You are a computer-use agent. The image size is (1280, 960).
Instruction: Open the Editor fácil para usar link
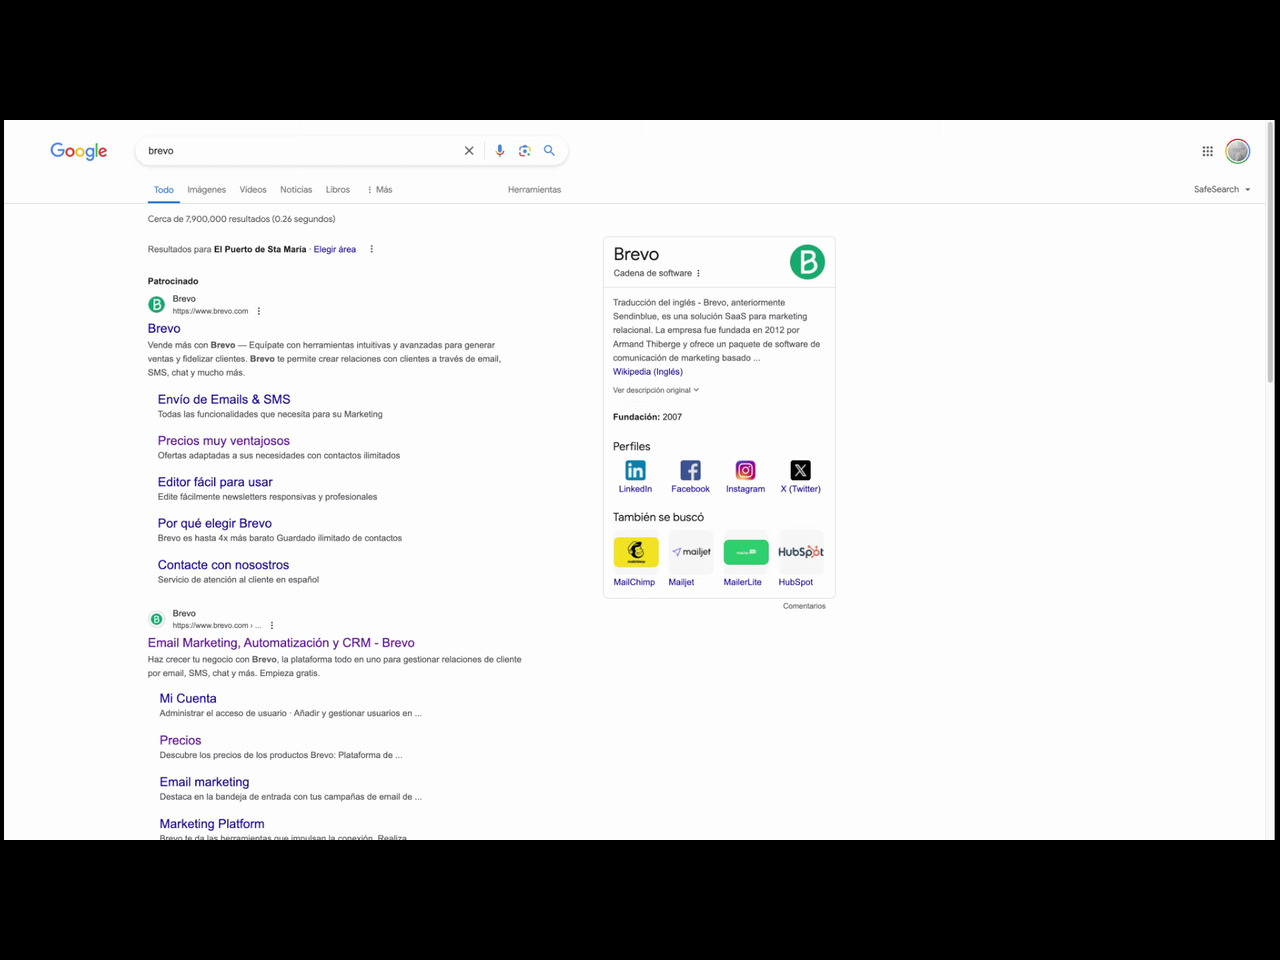(x=215, y=482)
